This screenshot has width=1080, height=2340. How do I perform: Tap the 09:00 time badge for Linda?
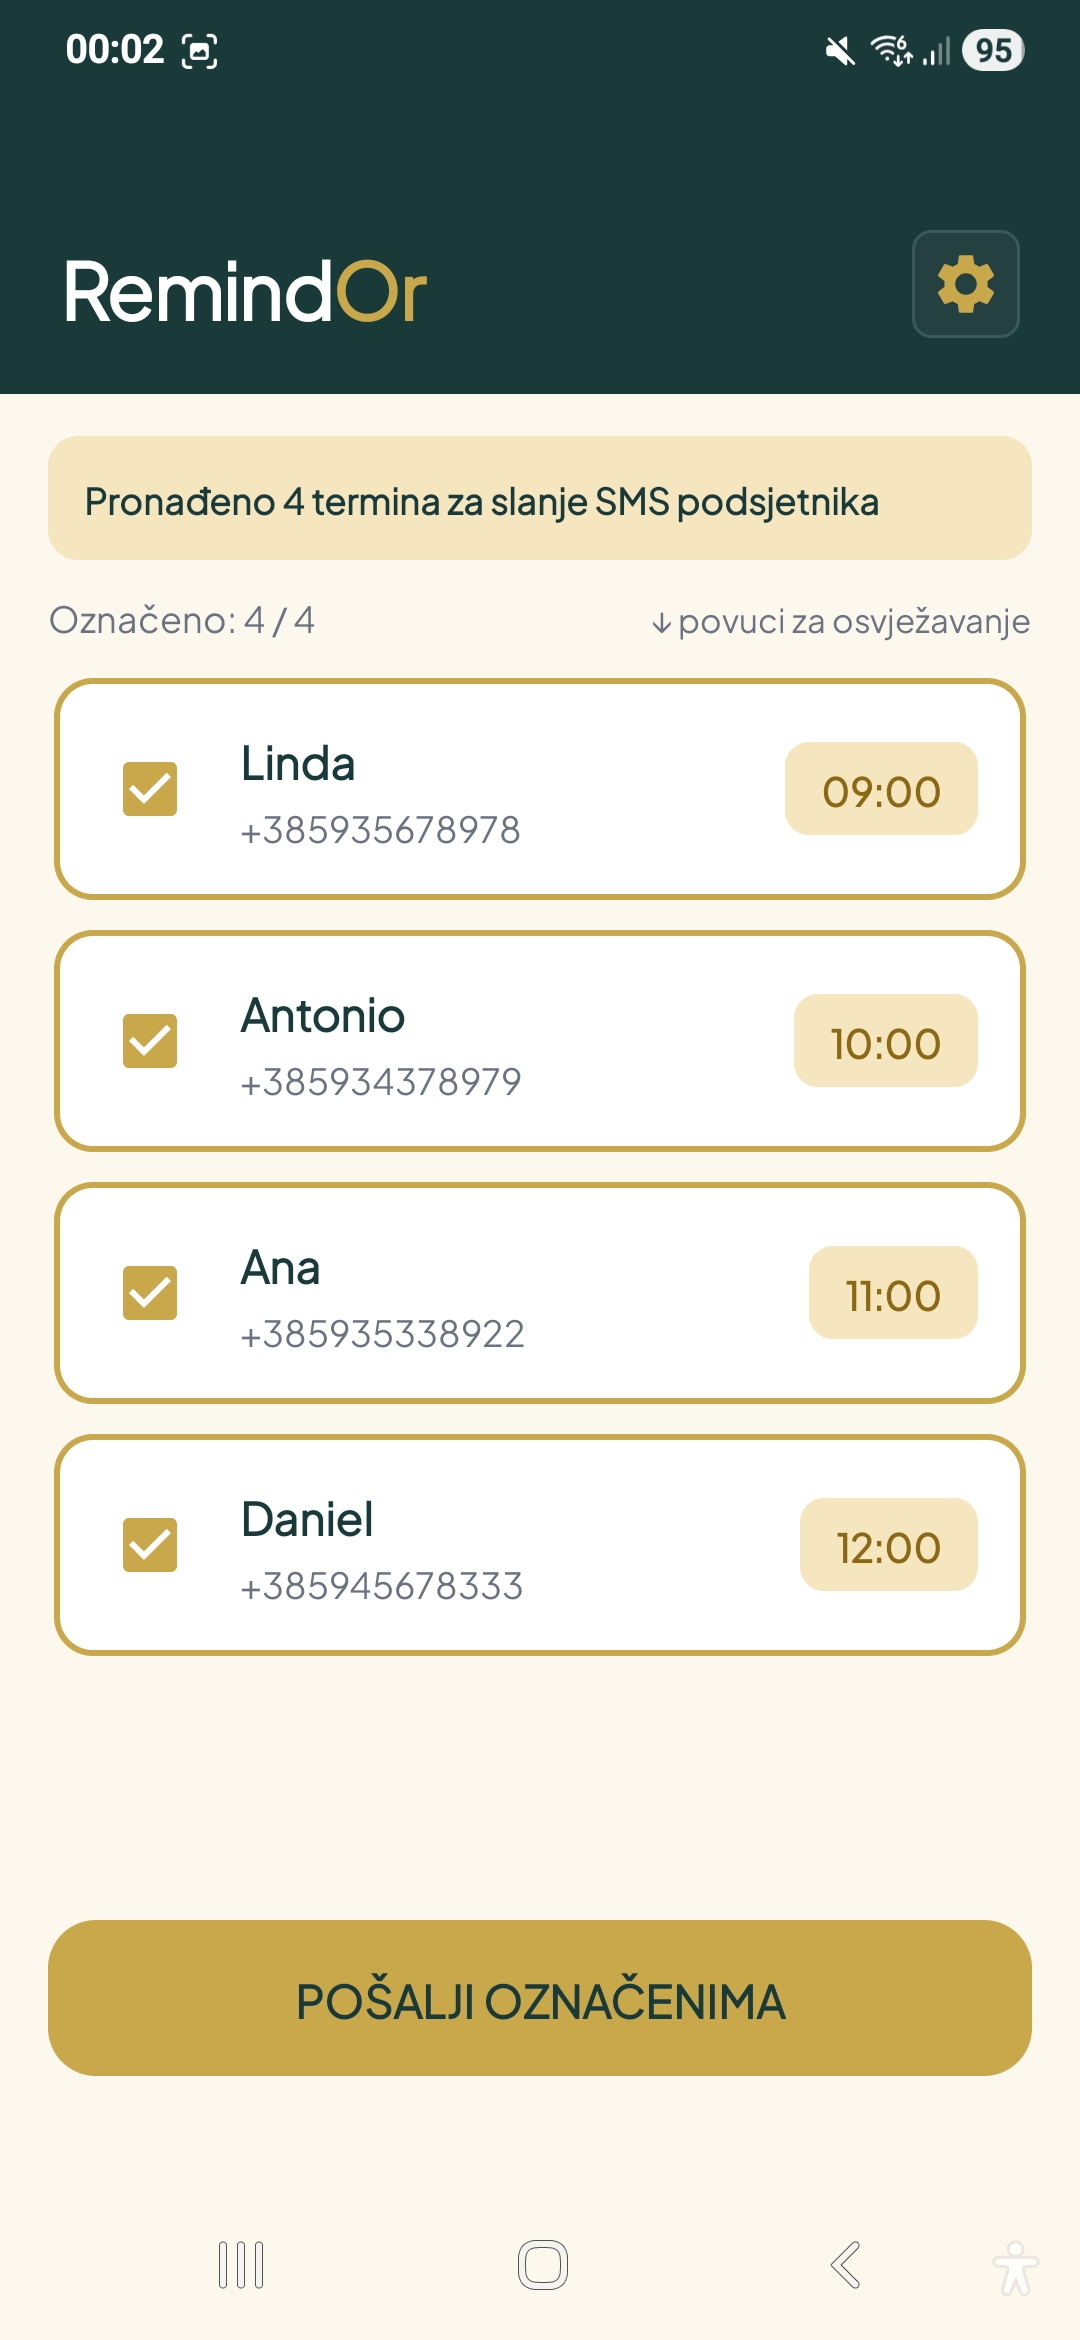click(881, 789)
